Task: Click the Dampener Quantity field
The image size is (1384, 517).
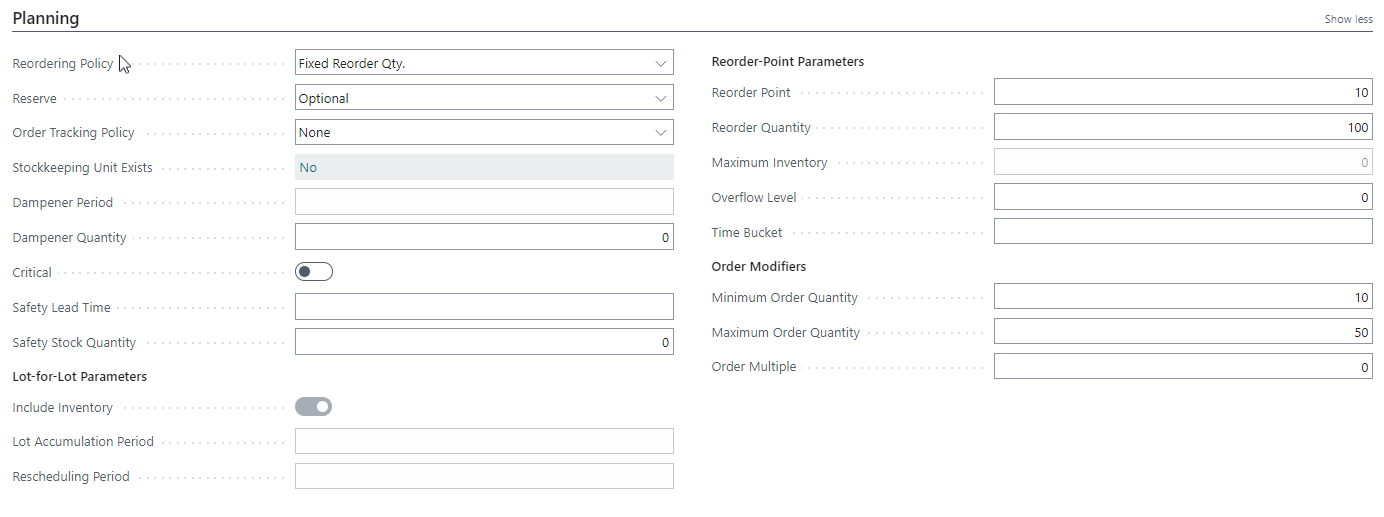Action: pos(484,237)
